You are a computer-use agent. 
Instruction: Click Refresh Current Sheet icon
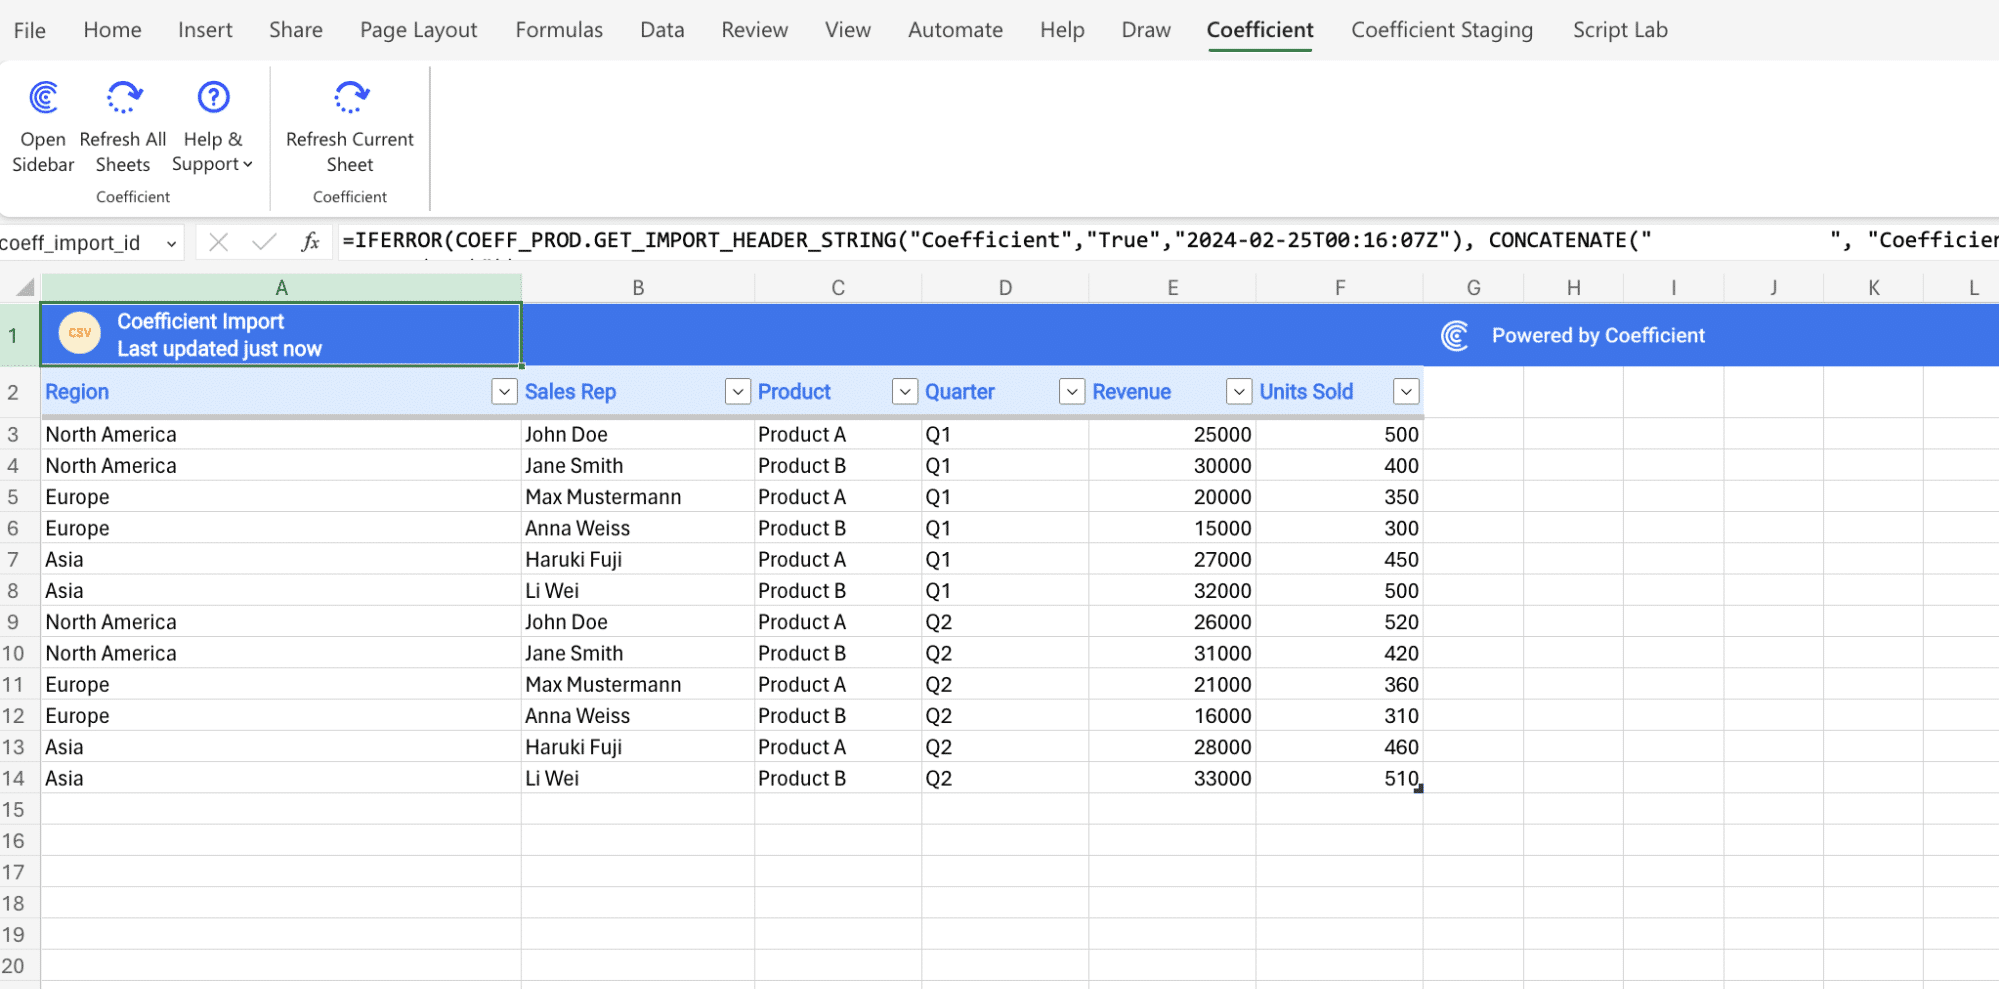click(x=350, y=98)
